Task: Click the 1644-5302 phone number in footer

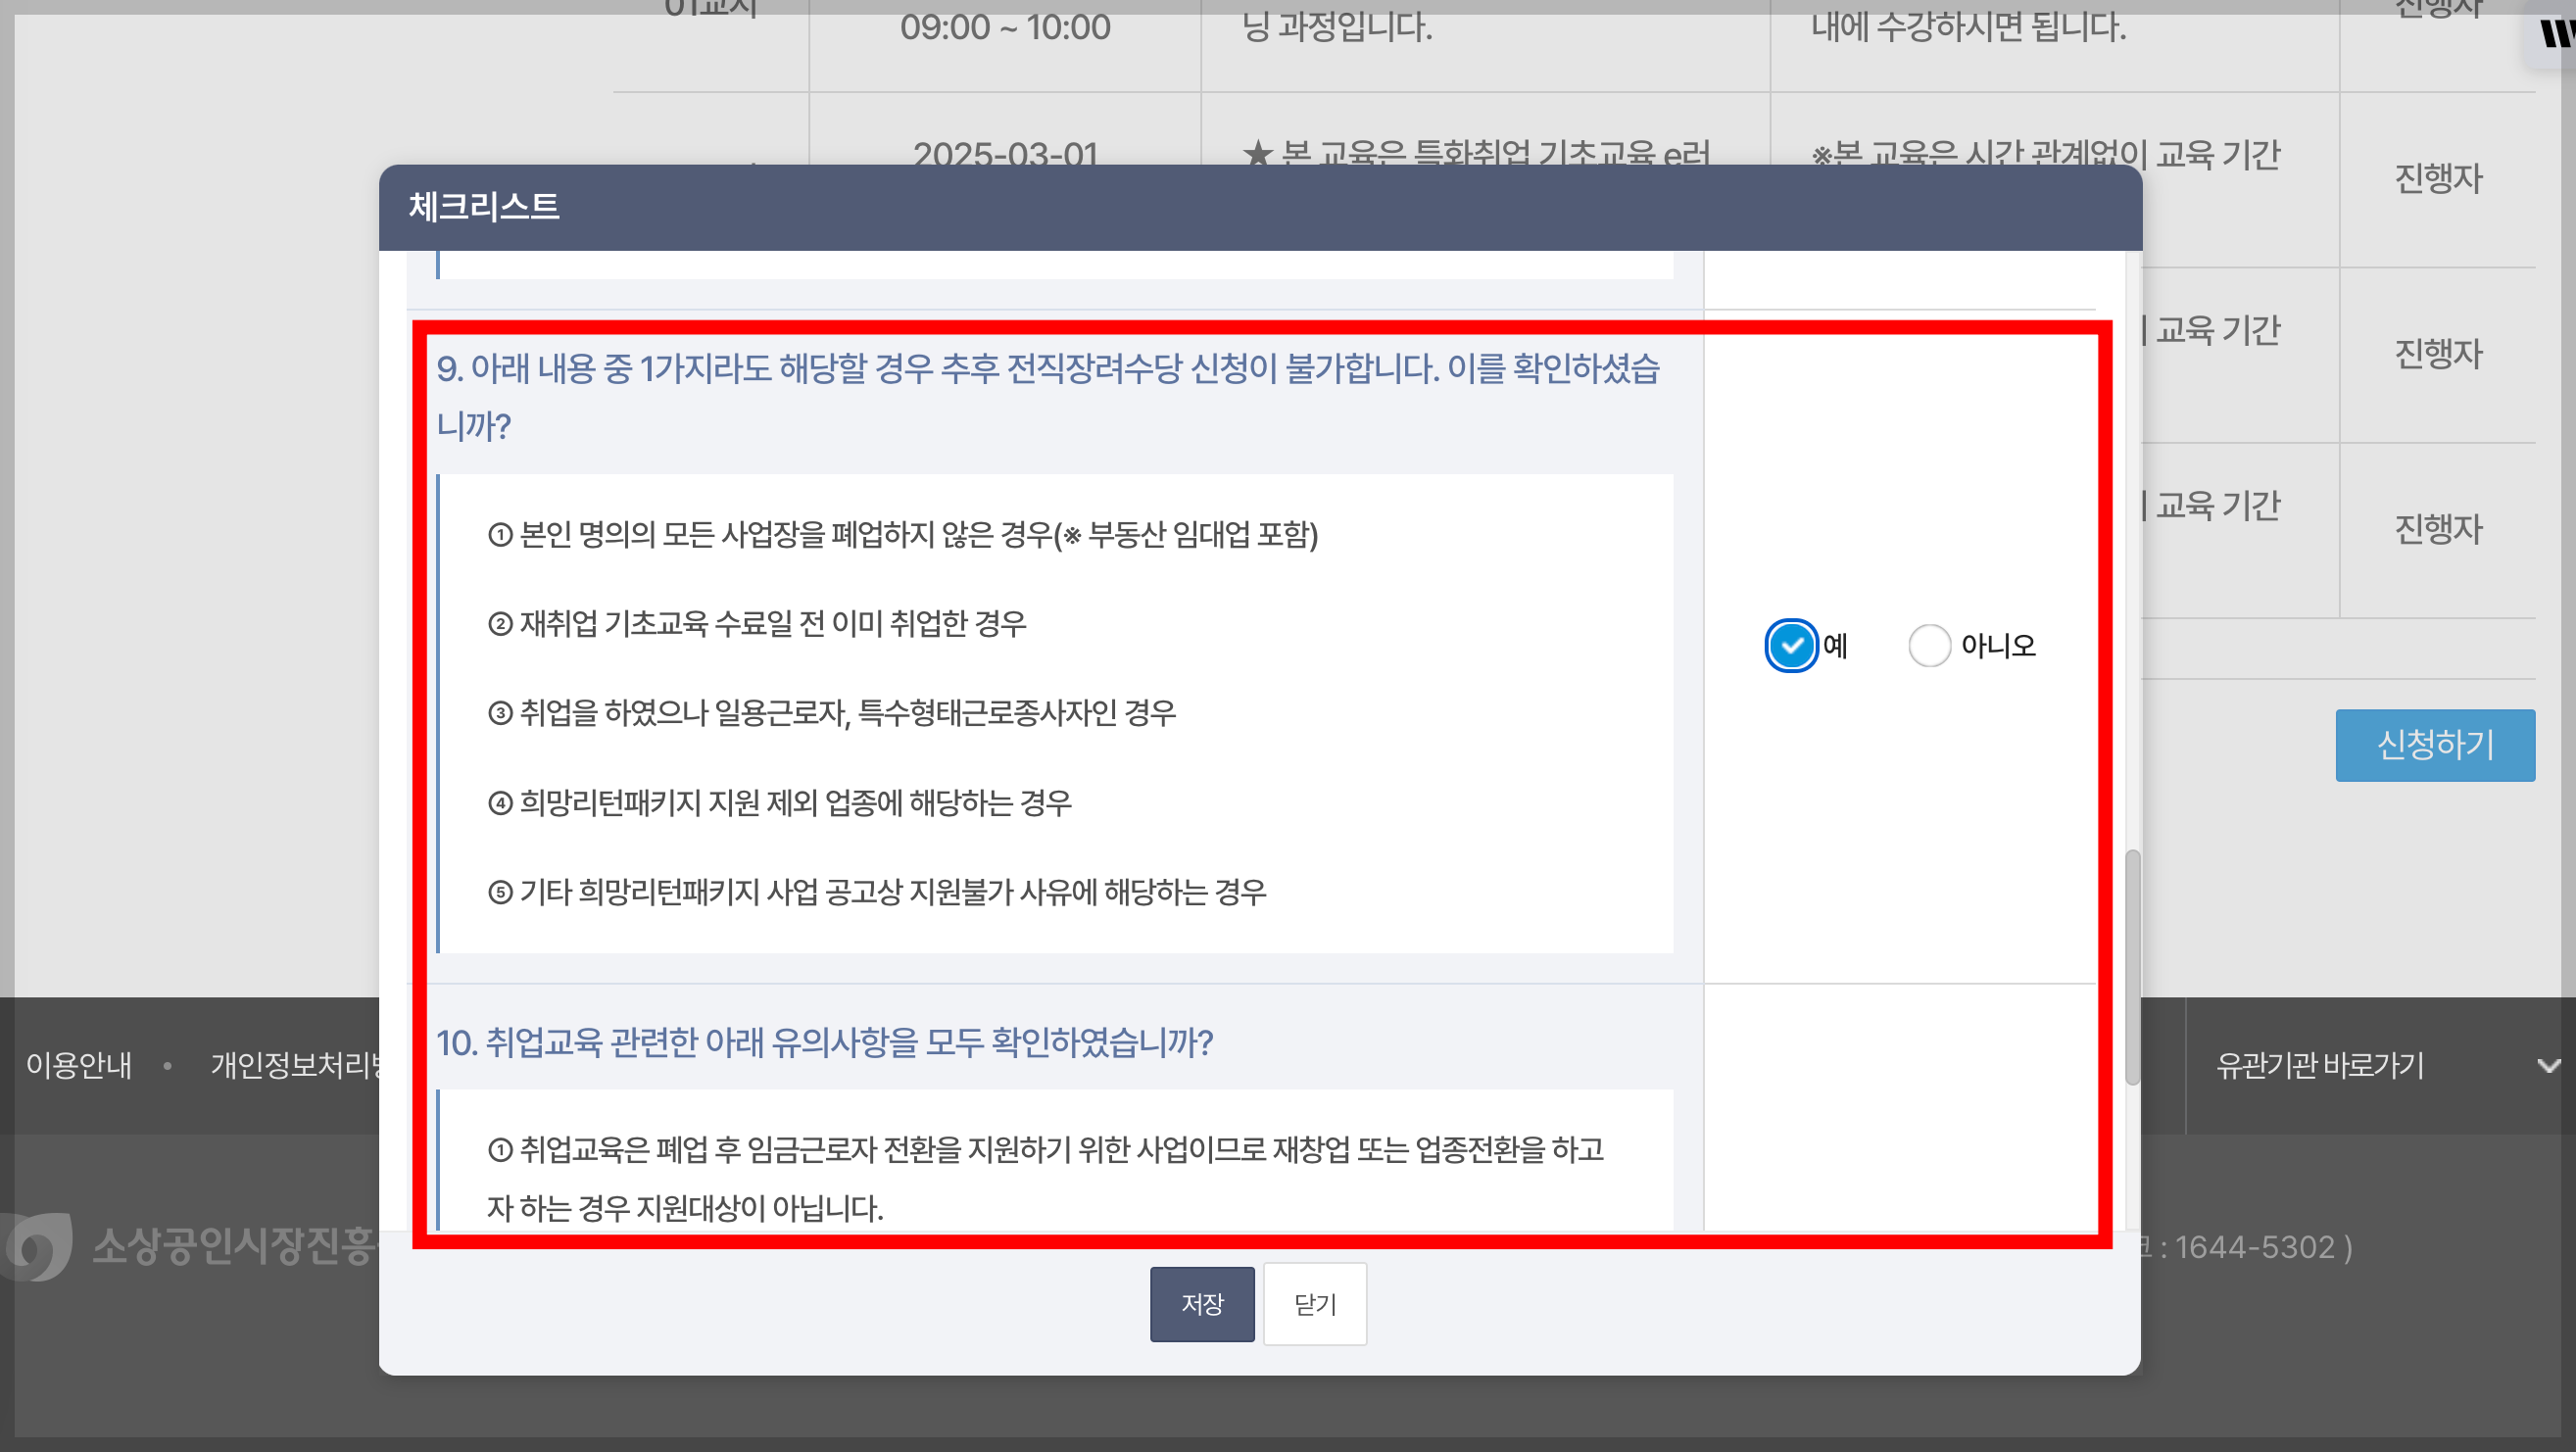Action: point(2254,1247)
